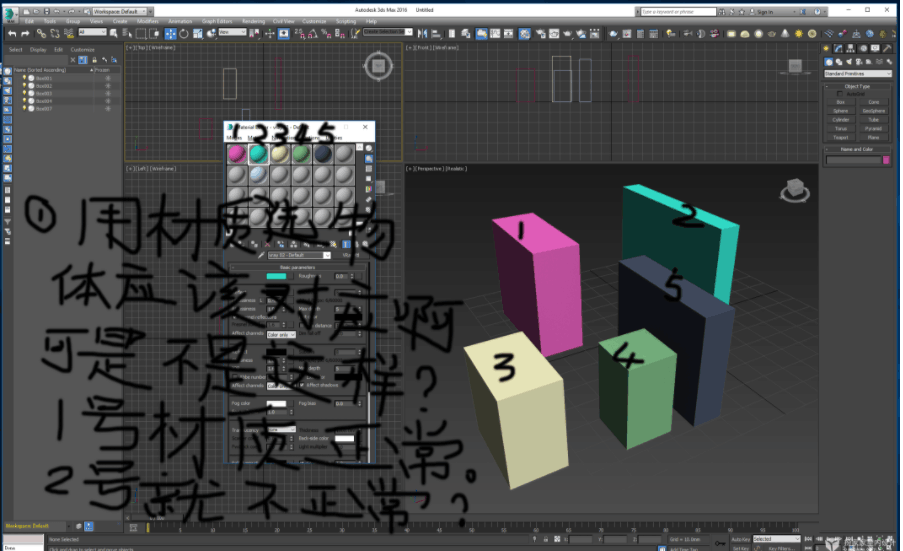The height and width of the screenshot is (551, 903).
Task: Open the Graph Editors menu
Action: [216, 20]
